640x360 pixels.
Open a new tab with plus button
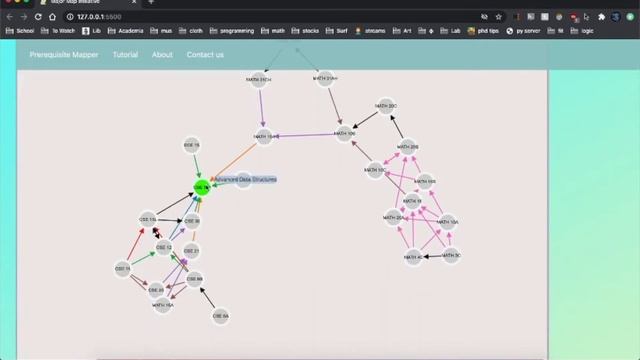coord(151,2)
